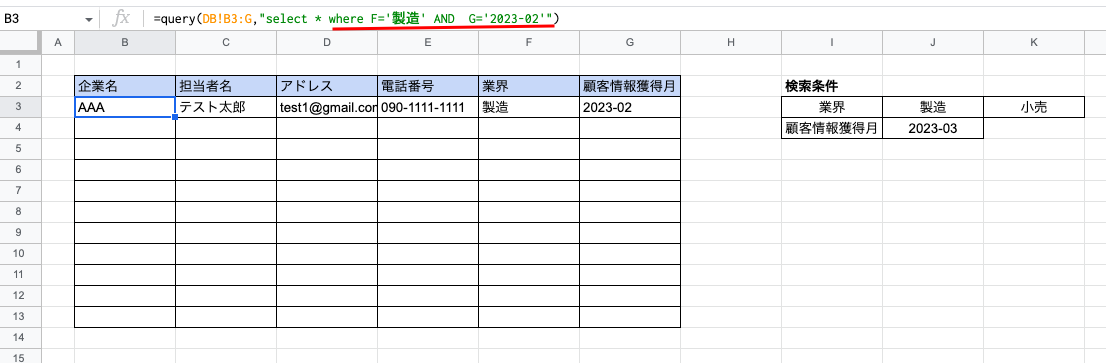This screenshot has height=363, width=1106.
Task: Select row 9 header
Action: [21, 233]
